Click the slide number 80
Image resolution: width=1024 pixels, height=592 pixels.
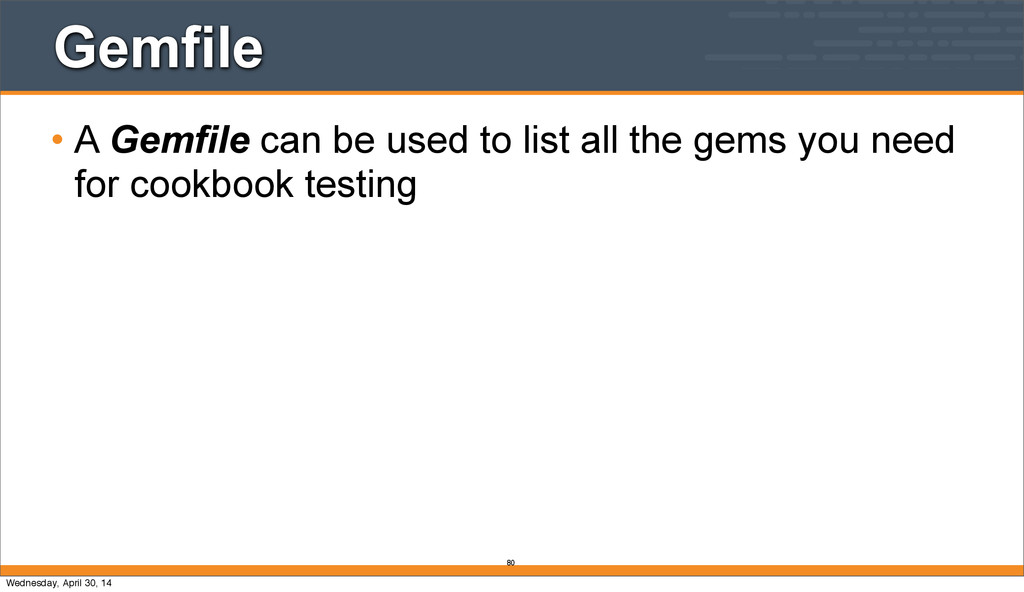(x=510, y=563)
